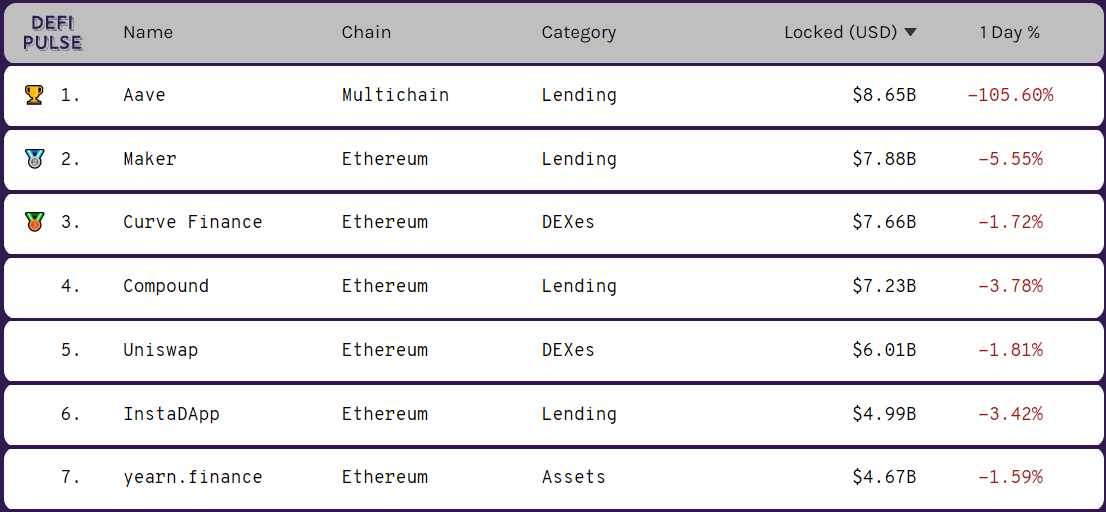Open the Compound project link
The height and width of the screenshot is (512, 1106).
coord(166,286)
